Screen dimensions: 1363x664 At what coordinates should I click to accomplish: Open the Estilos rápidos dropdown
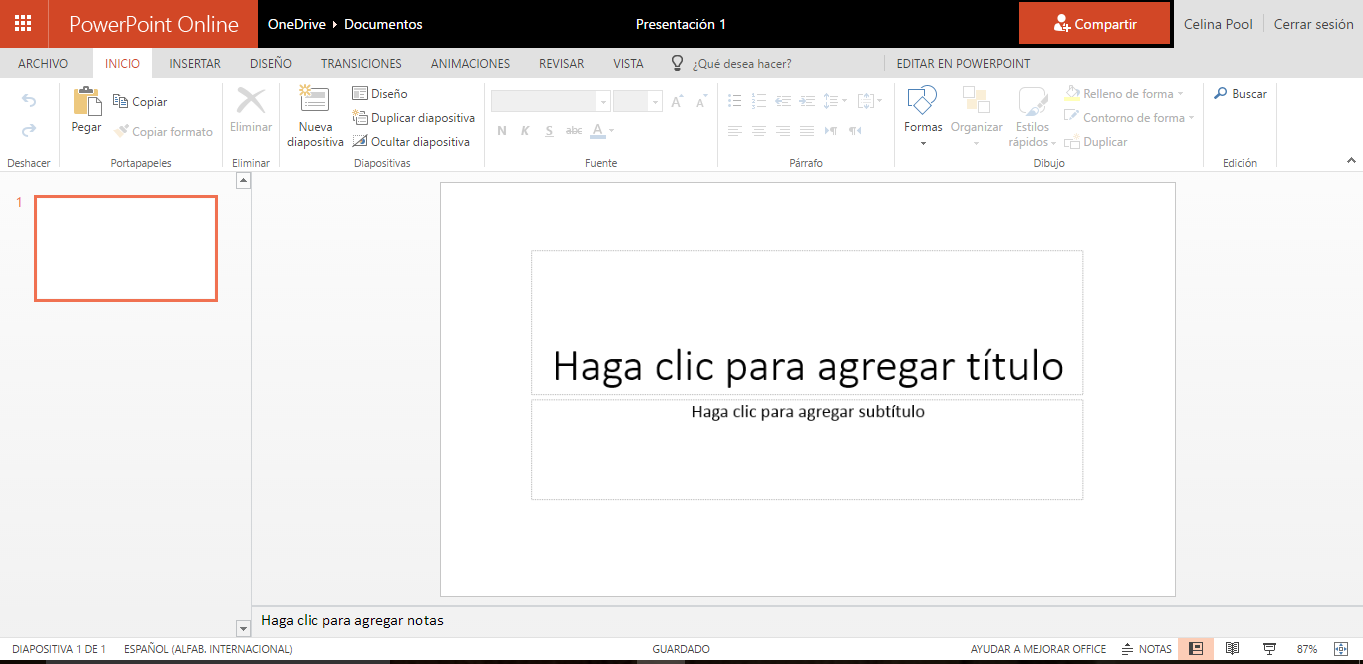pos(1032,117)
